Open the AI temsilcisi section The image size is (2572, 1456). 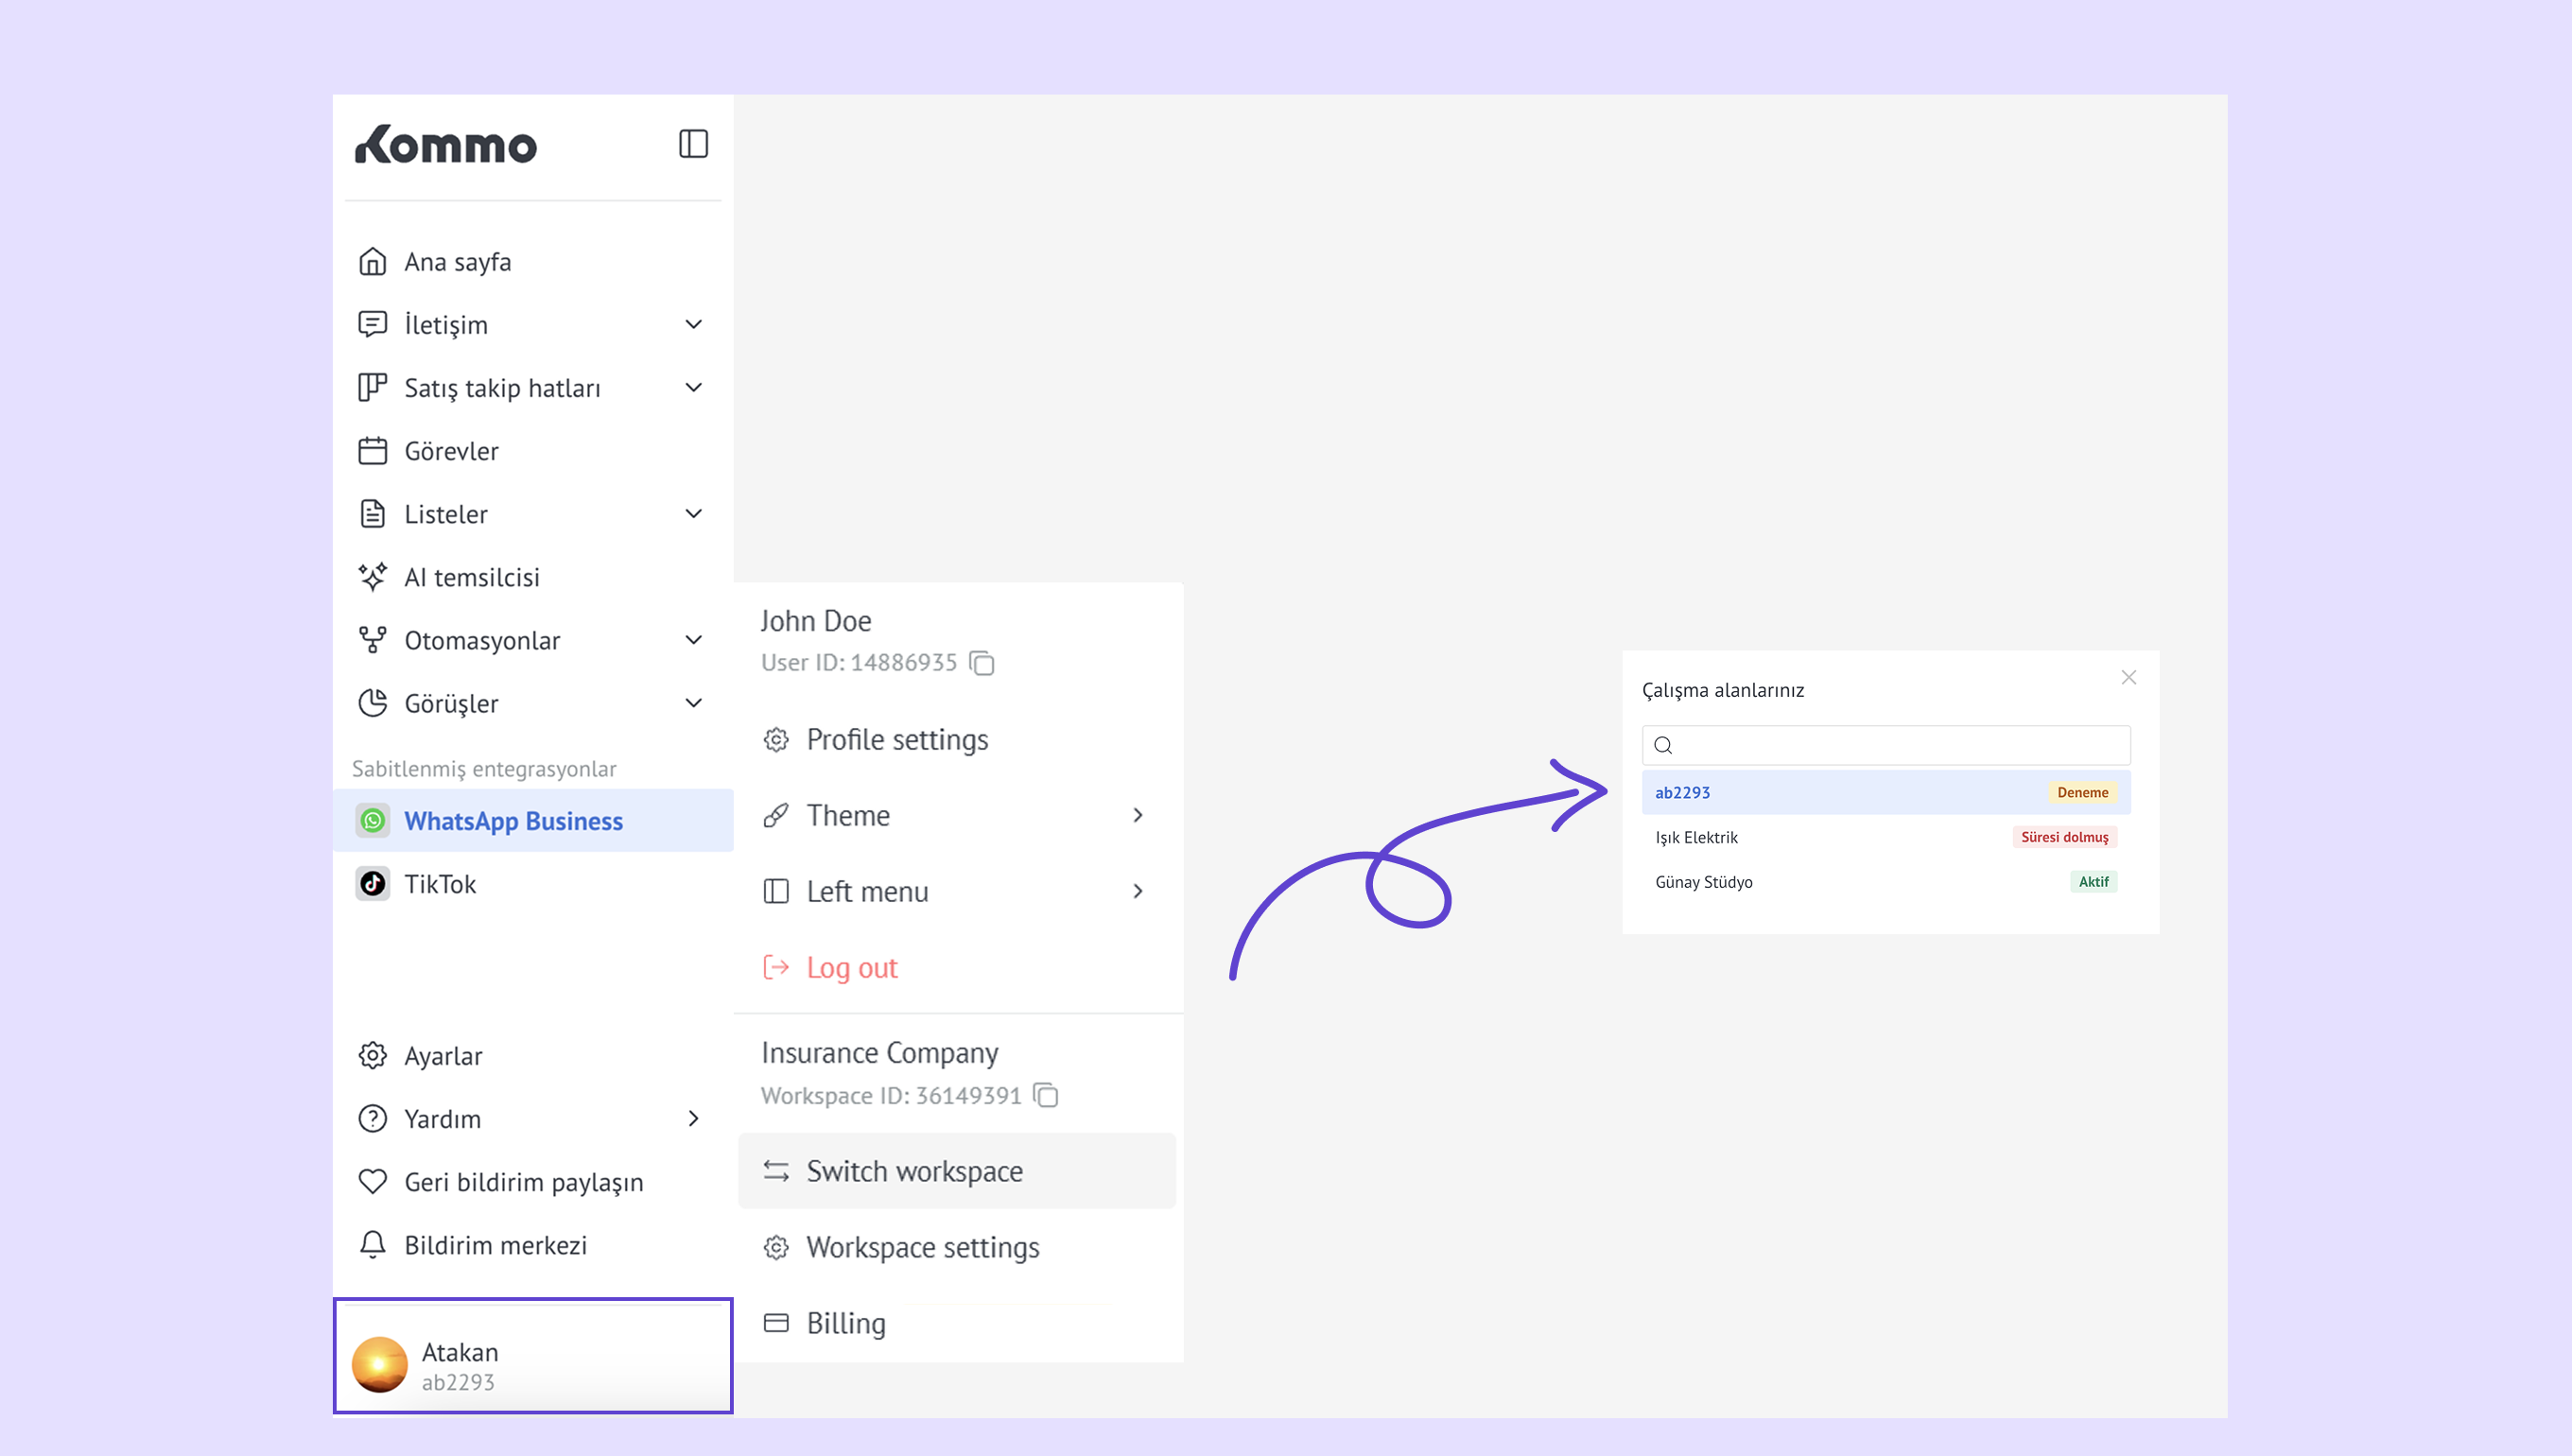point(471,577)
